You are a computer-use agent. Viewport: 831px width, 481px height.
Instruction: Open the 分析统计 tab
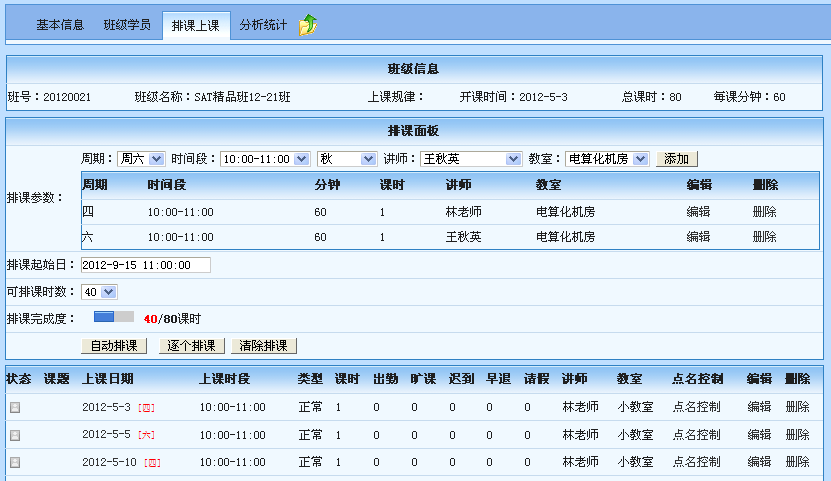click(263, 25)
